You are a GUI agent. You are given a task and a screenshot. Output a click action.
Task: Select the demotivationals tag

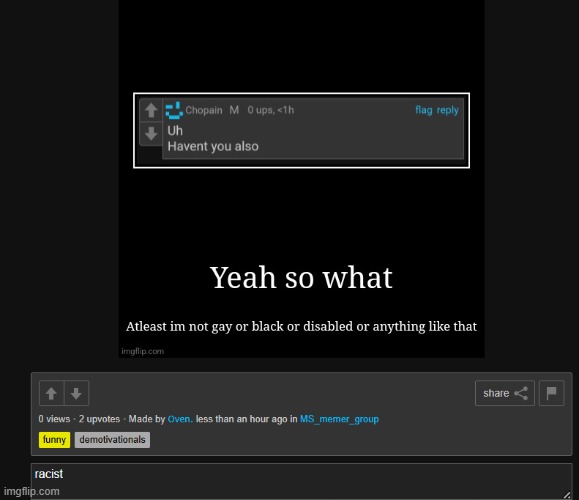coord(112,440)
